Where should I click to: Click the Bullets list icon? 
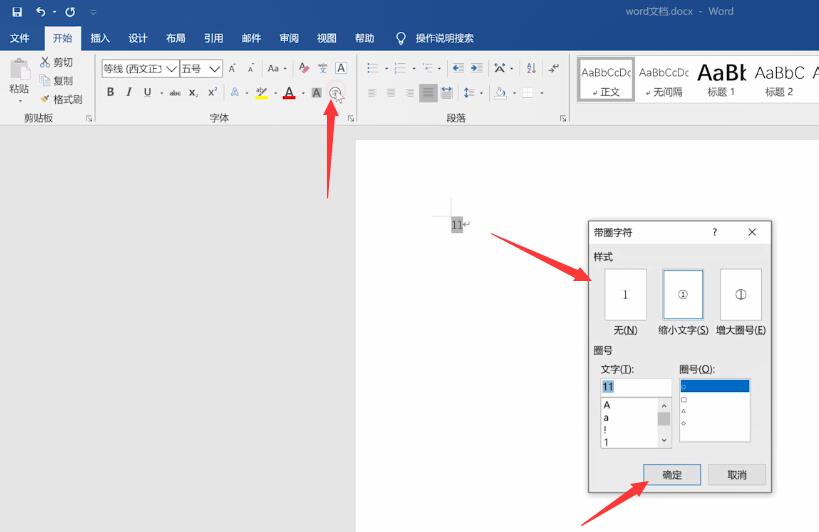pyautogui.click(x=372, y=68)
